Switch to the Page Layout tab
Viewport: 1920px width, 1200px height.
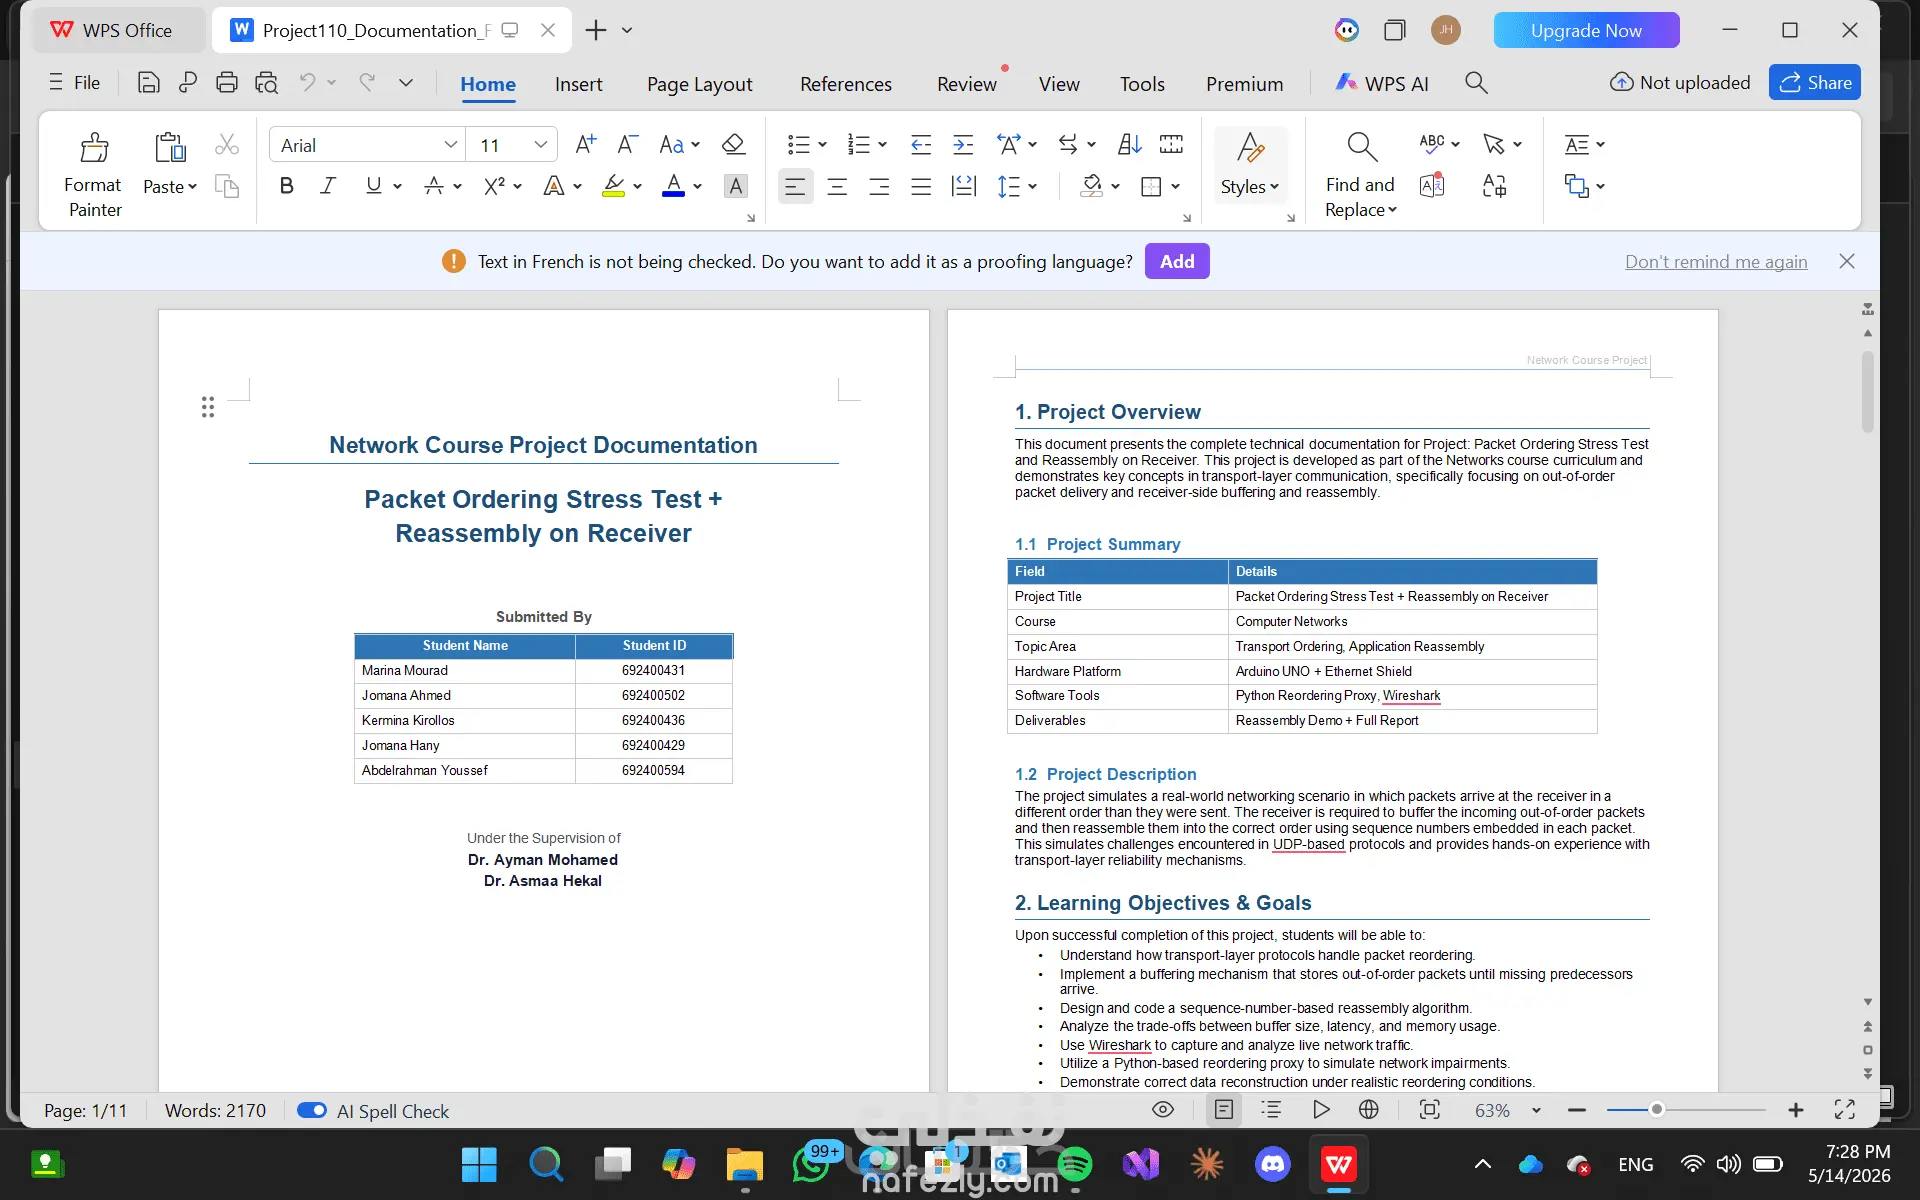(700, 84)
